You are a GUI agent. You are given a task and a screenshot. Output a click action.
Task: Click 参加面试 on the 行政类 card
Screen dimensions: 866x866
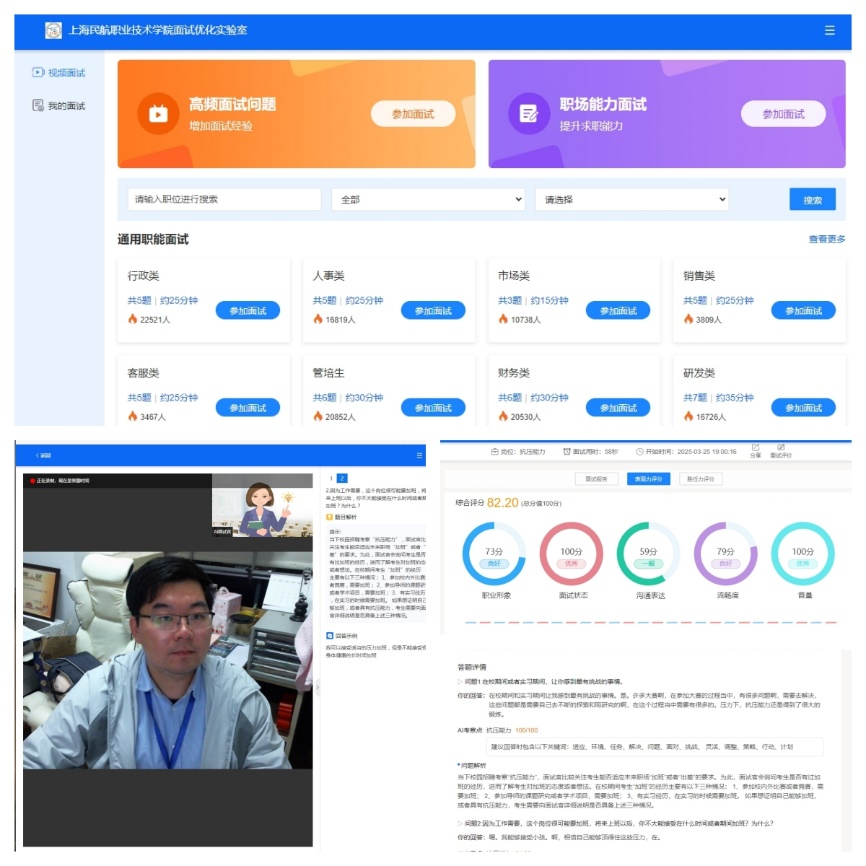coord(247,310)
